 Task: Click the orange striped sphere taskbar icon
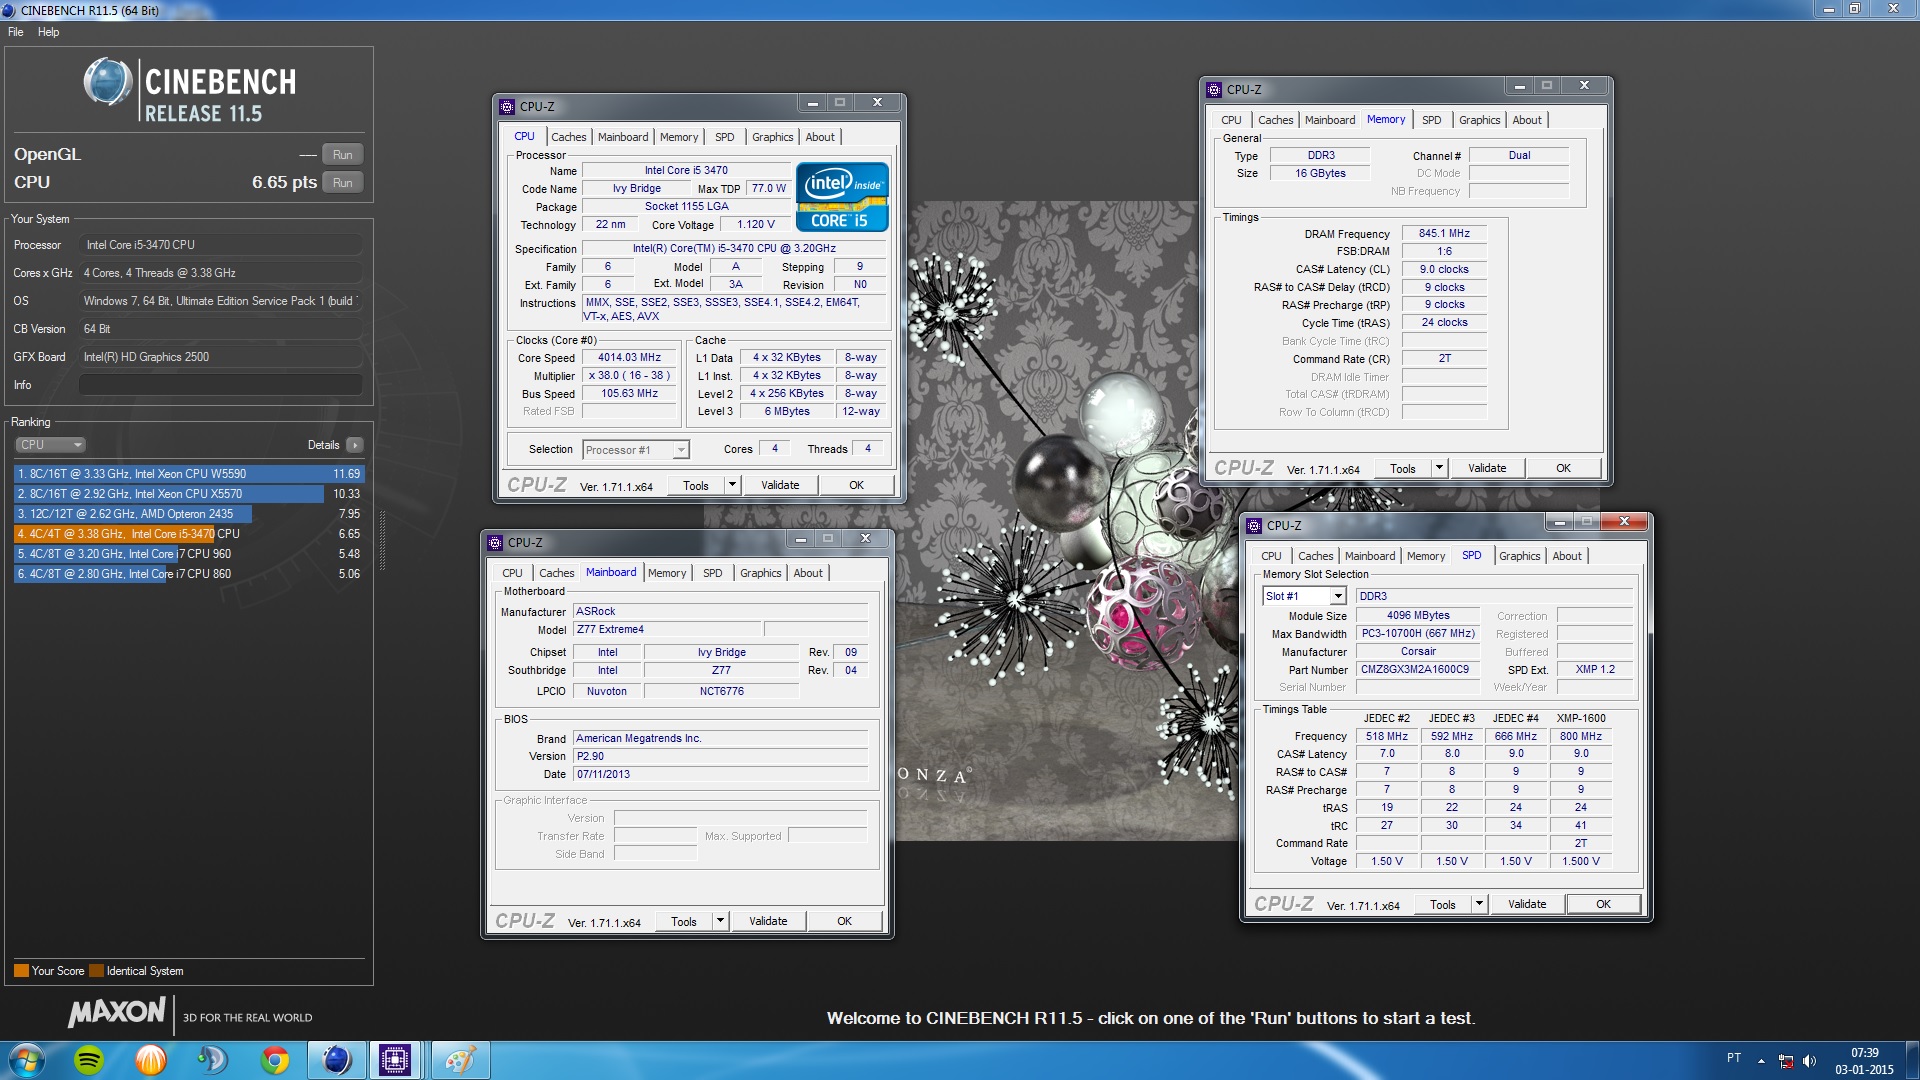[x=151, y=1060]
